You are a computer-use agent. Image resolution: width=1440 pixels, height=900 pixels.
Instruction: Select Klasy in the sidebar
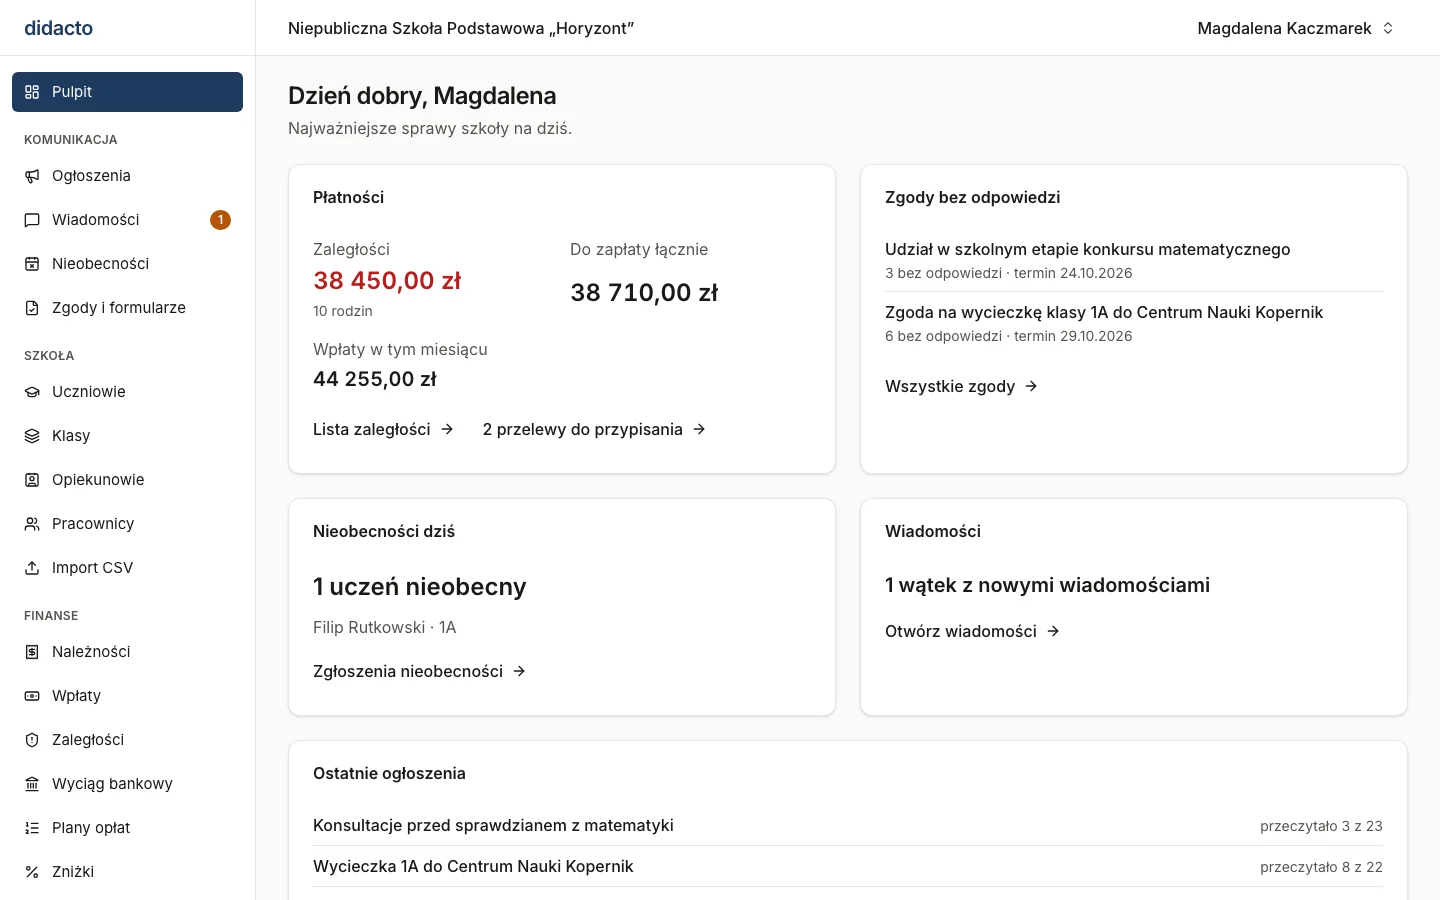pos(127,436)
